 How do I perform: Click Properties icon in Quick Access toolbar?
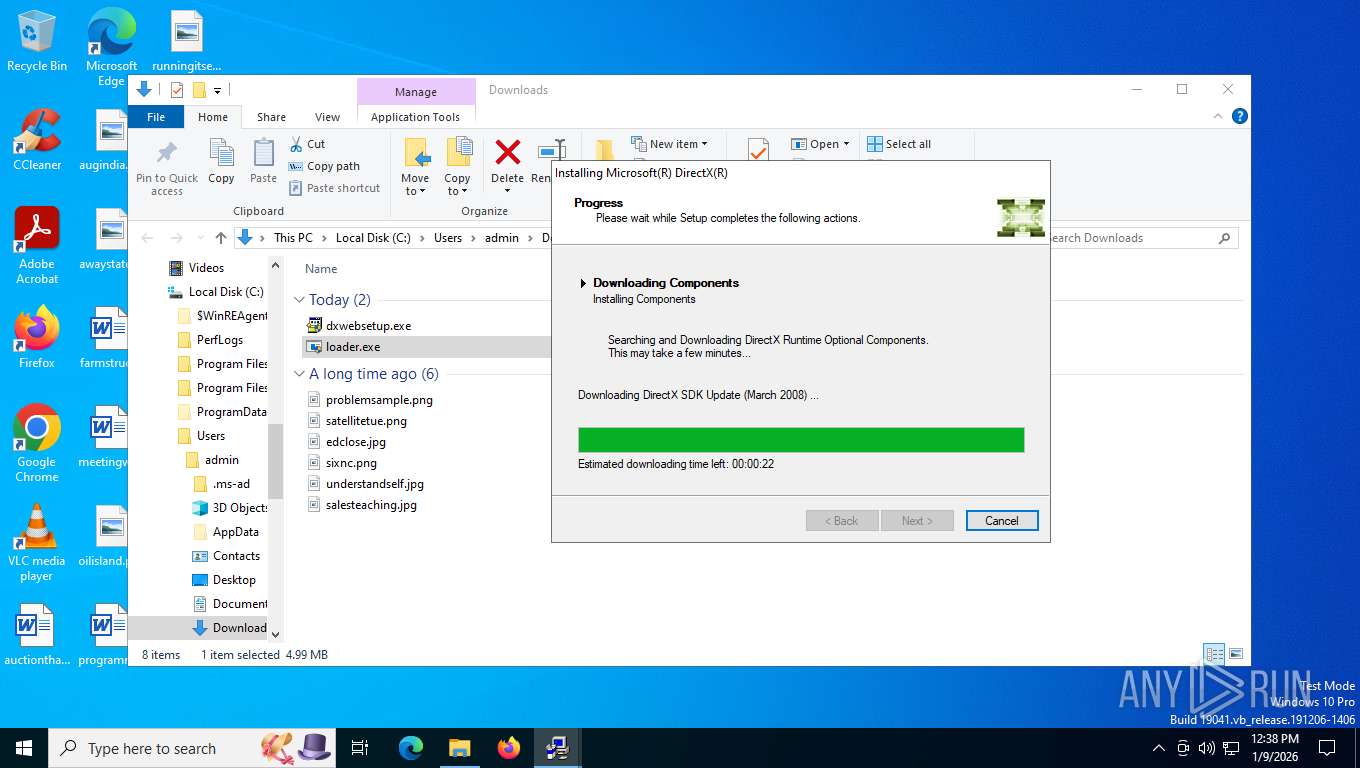point(177,90)
